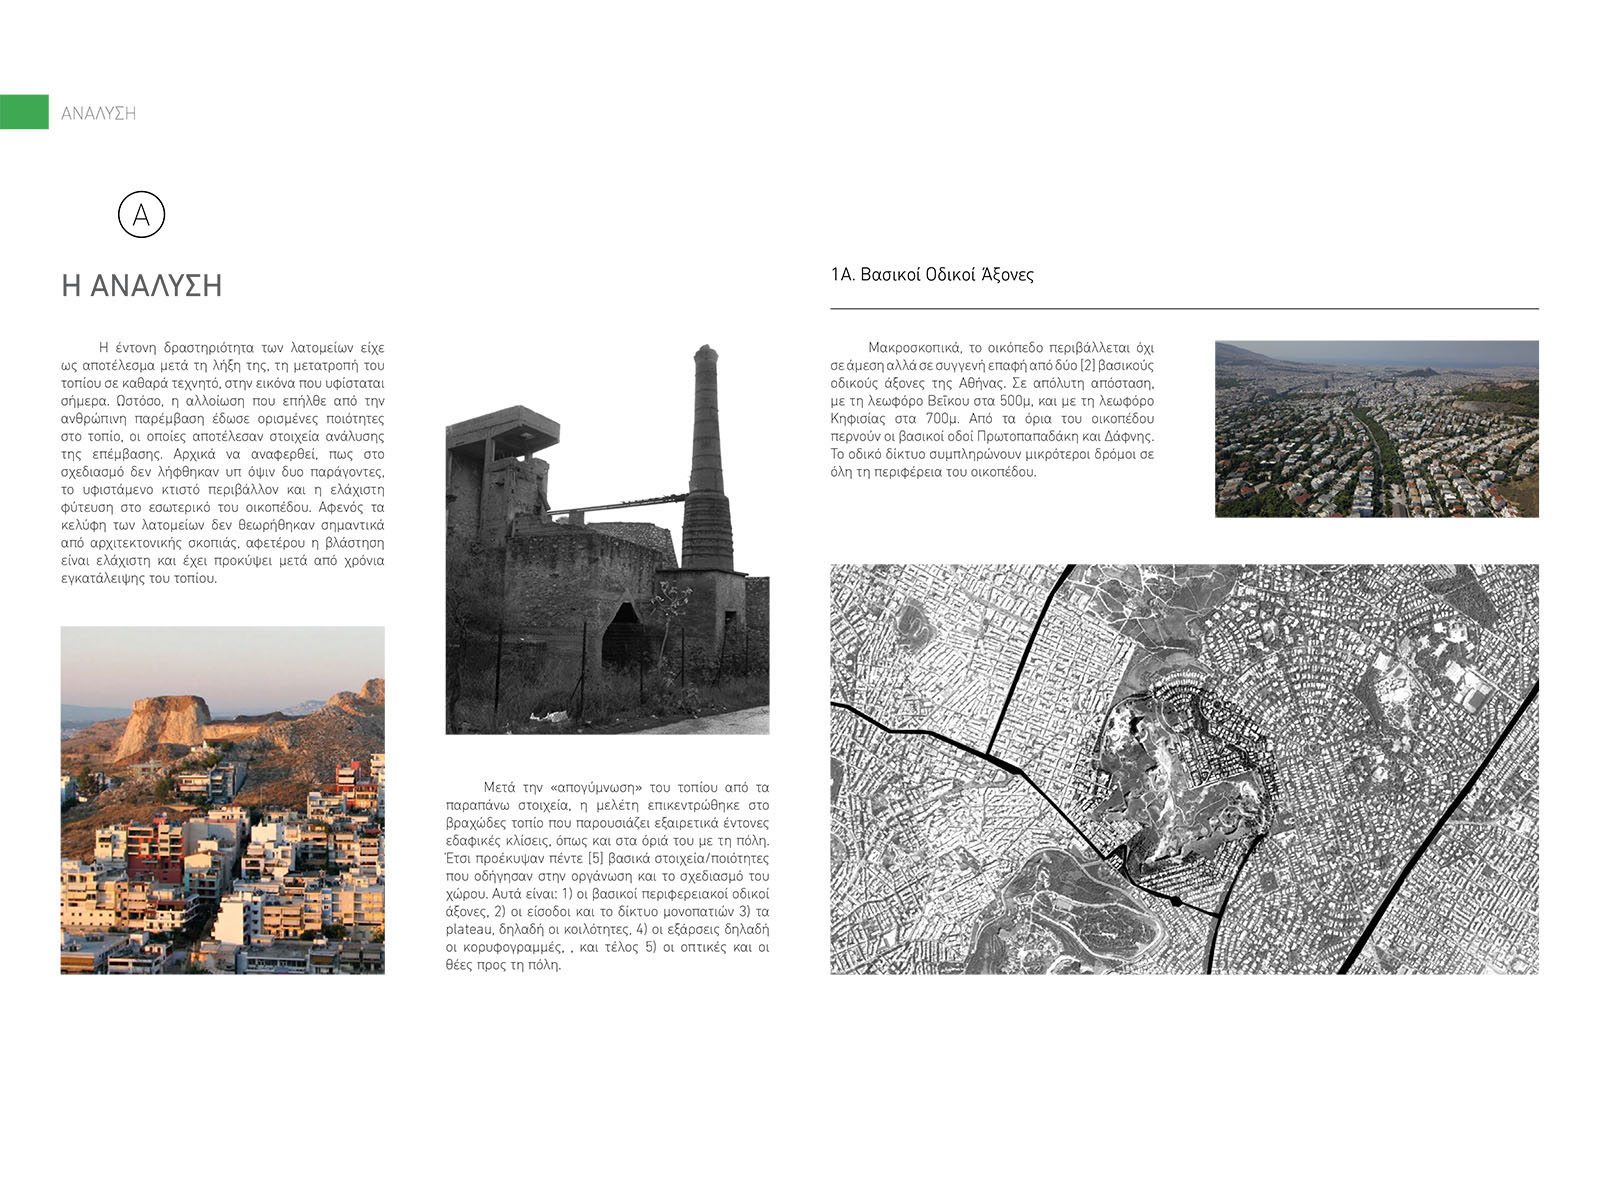The height and width of the screenshot is (1200, 1600).
Task: Click the black-and-white satellite map
Action: [1184, 769]
